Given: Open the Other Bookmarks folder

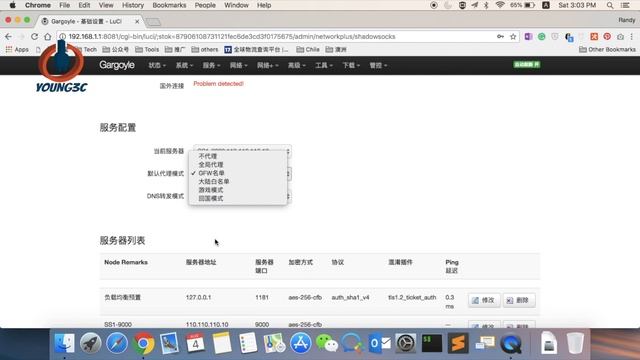Looking at the screenshot, I should (x=607, y=49).
